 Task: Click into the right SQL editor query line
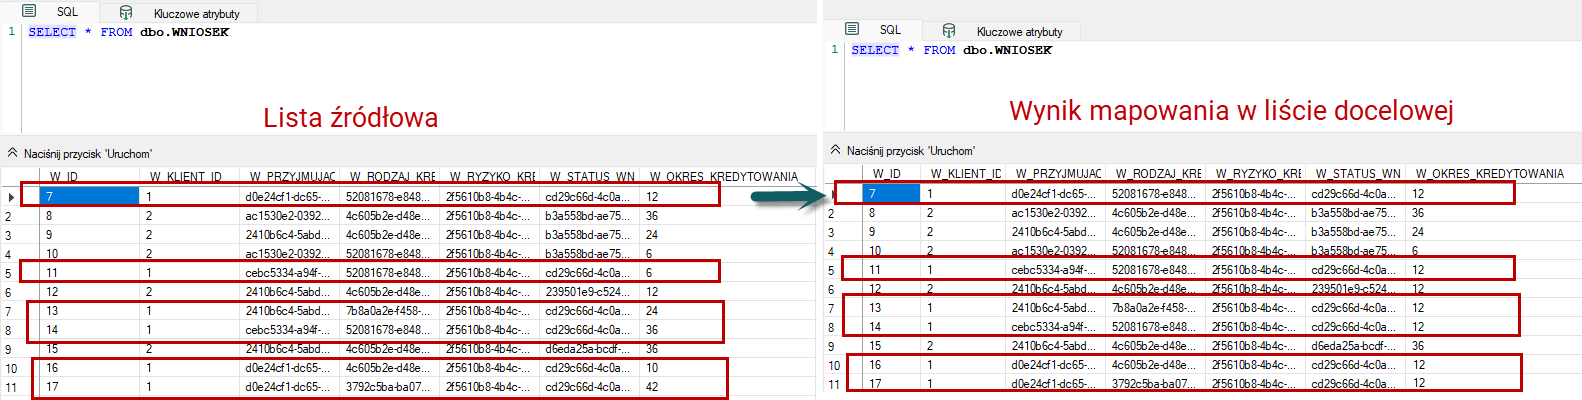(x=951, y=50)
